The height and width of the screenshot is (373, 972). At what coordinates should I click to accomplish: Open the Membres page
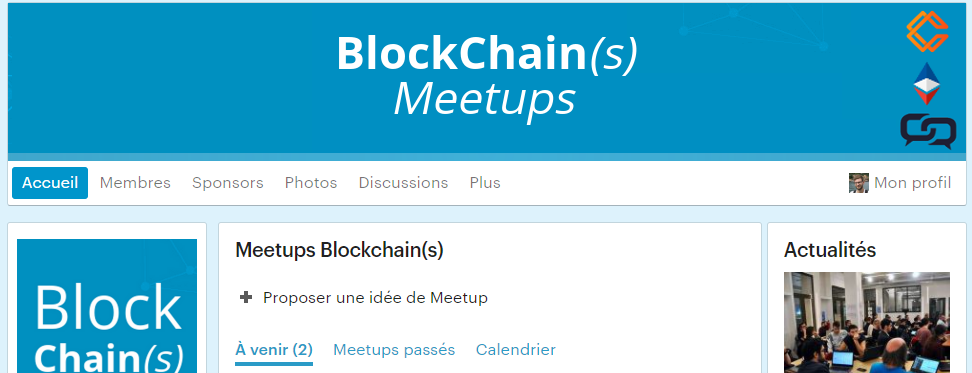click(135, 183)
